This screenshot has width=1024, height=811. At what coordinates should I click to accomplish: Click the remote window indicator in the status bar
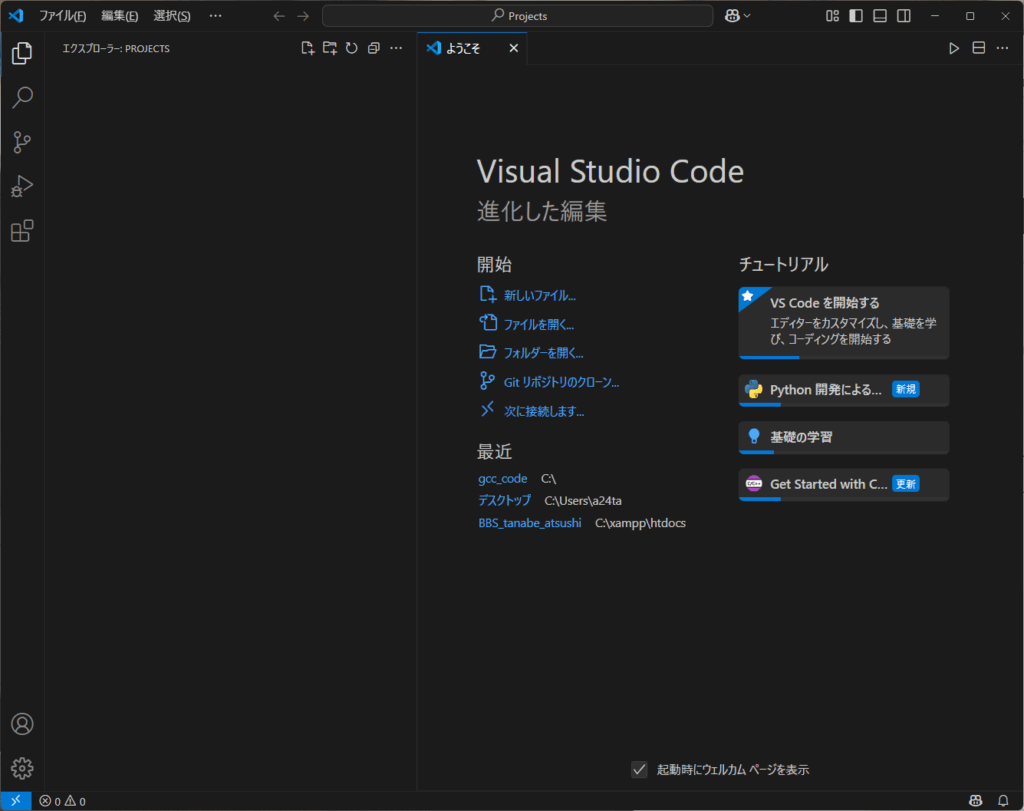(x=16, y=801)
